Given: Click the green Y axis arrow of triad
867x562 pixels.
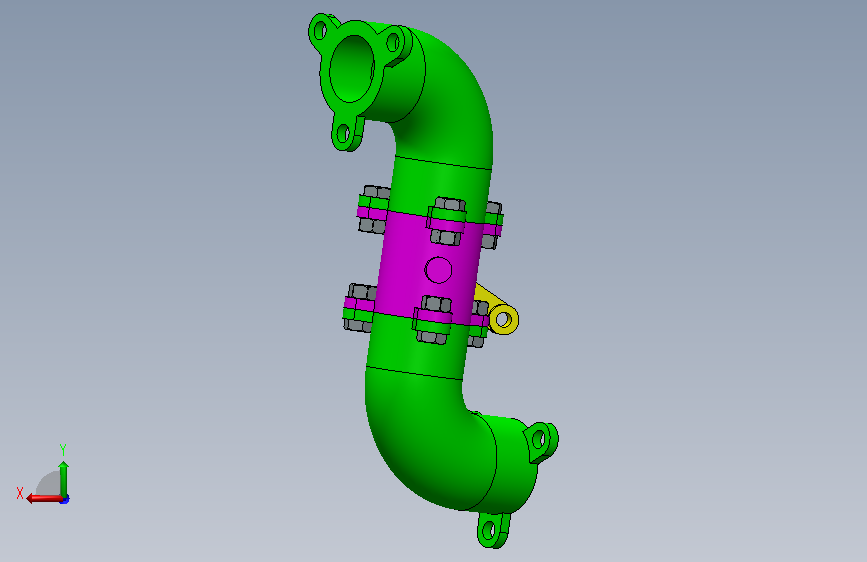Looking at the screenshot, I should click(x=64, y=479).
